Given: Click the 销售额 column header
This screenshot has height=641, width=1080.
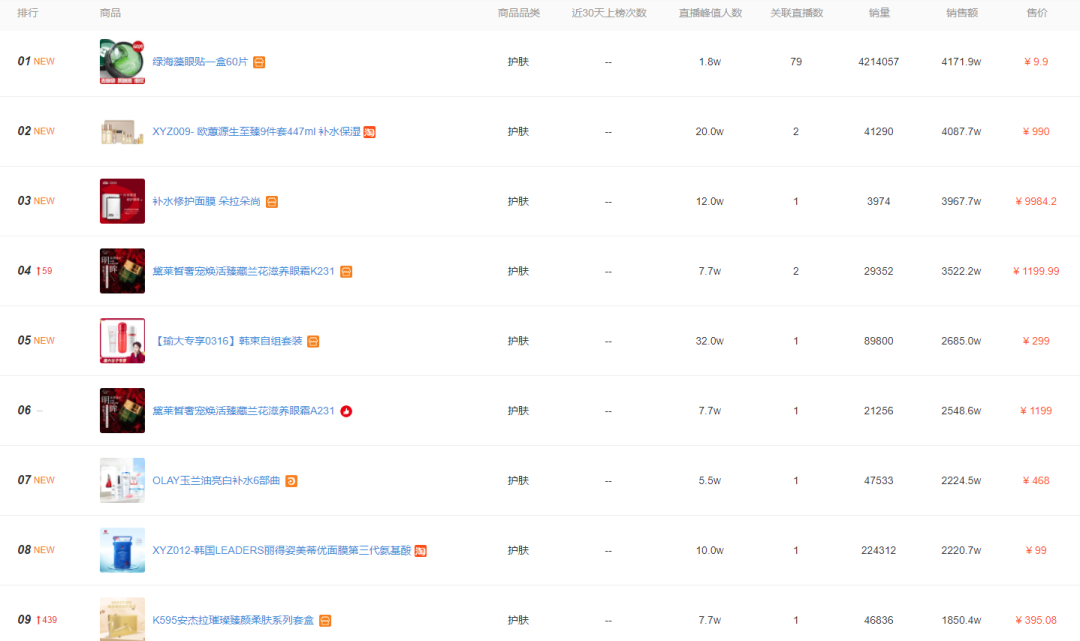Looking at the screenshot, I should pyautogui.click(x=962, y=12).
